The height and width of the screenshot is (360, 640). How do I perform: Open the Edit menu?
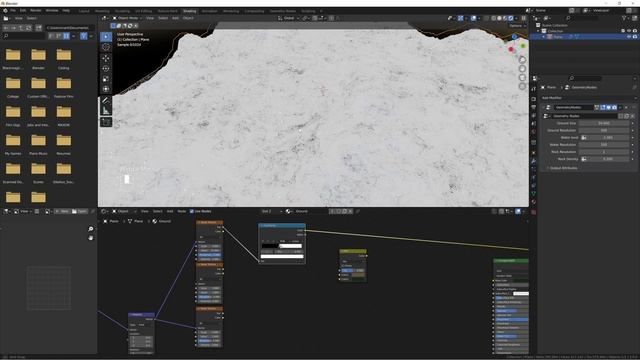click(x=23, y=11)
